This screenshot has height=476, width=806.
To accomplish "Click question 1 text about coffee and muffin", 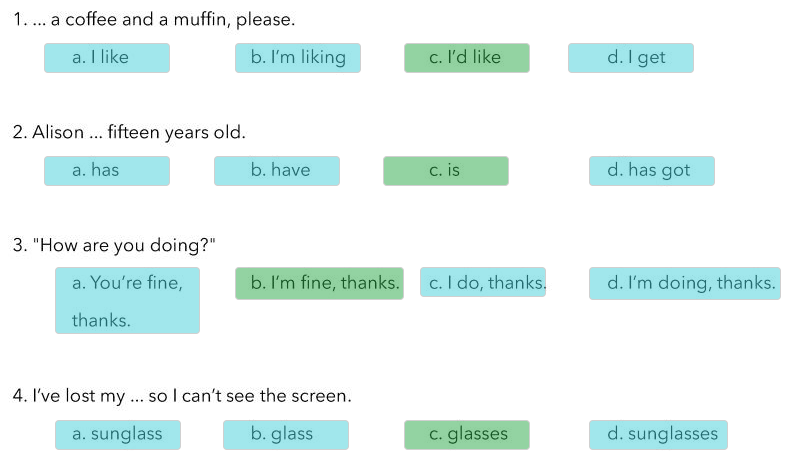I will click(154, 20).
